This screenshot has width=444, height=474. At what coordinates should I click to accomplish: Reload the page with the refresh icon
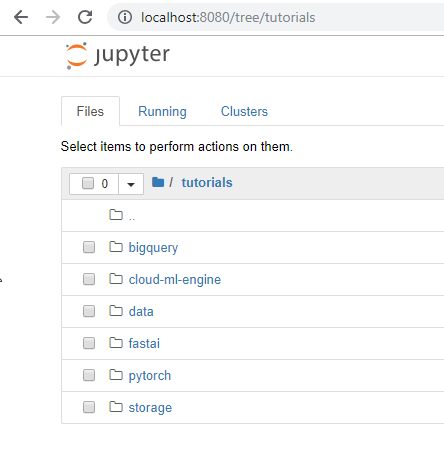pyautogui.click(x=85, y=17)
